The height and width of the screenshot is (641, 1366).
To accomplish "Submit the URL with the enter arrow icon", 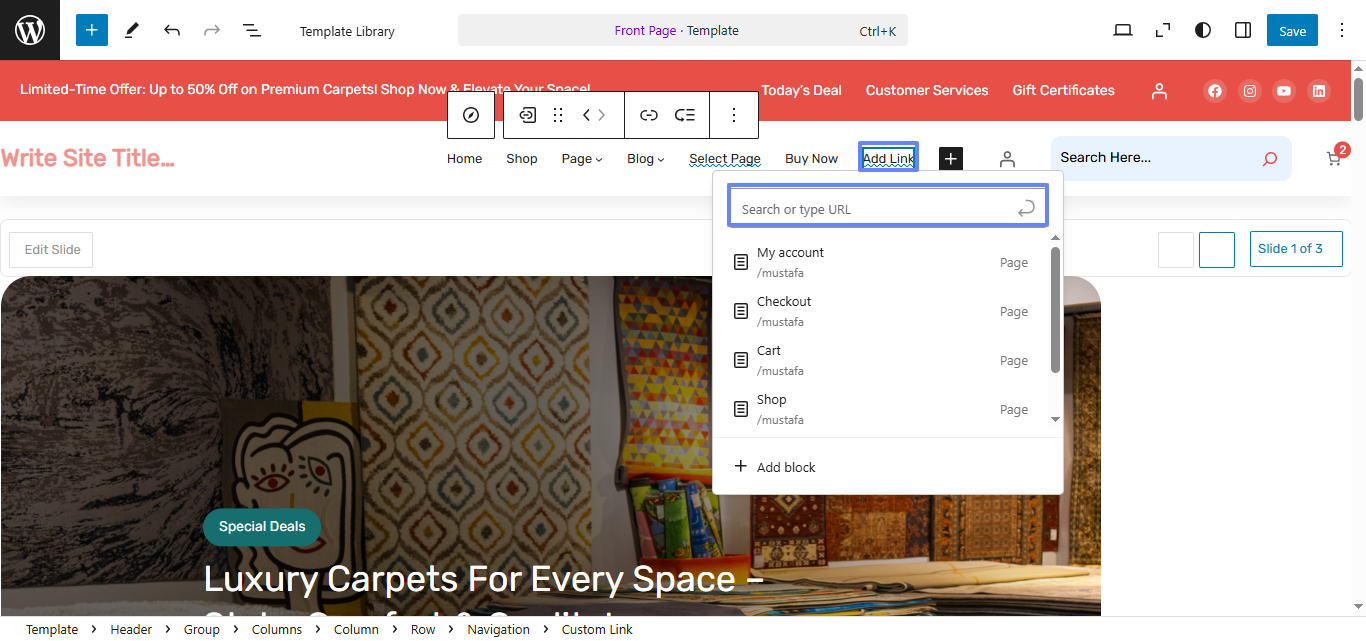I will tap(1026, 209).
